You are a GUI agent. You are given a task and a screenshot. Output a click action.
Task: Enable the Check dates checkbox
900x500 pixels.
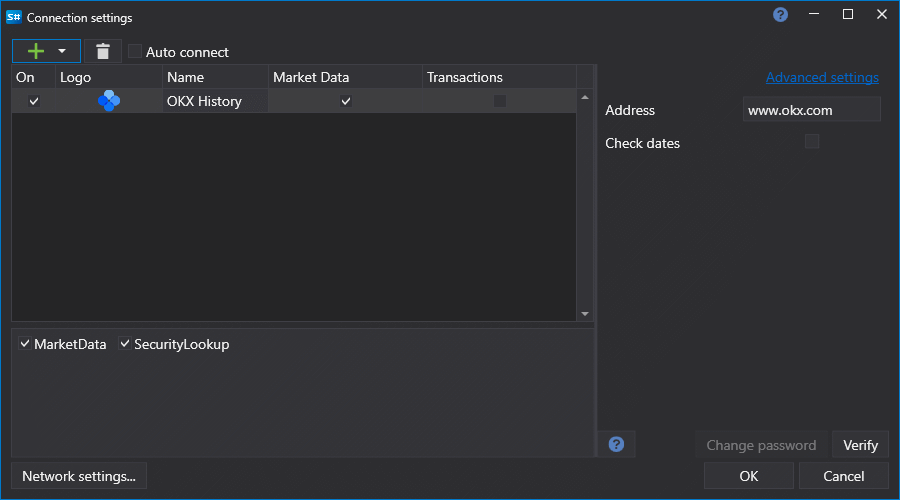tap(812, 142)
